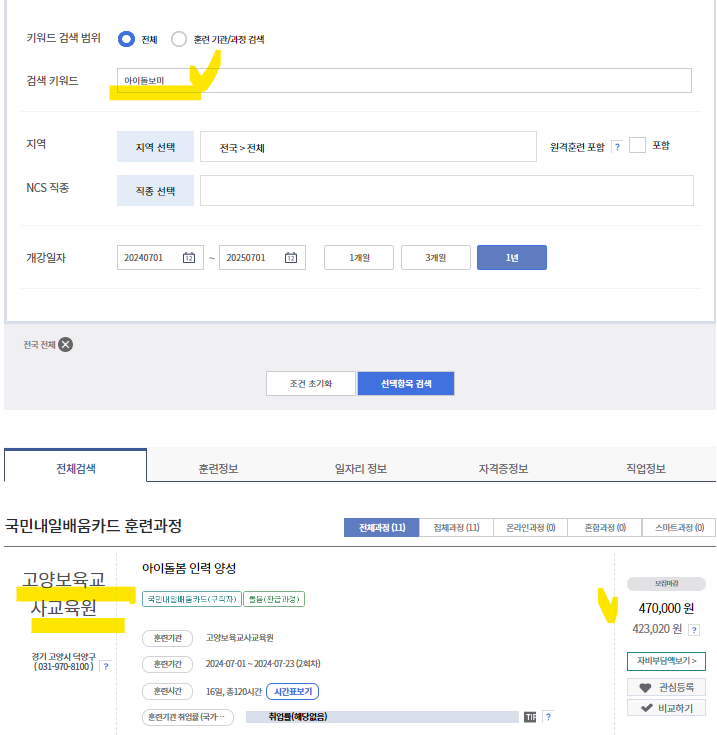This screenshot has width=717, height=735.
Task: Set the period to 1개월
Action: click(x=359, y=257)
